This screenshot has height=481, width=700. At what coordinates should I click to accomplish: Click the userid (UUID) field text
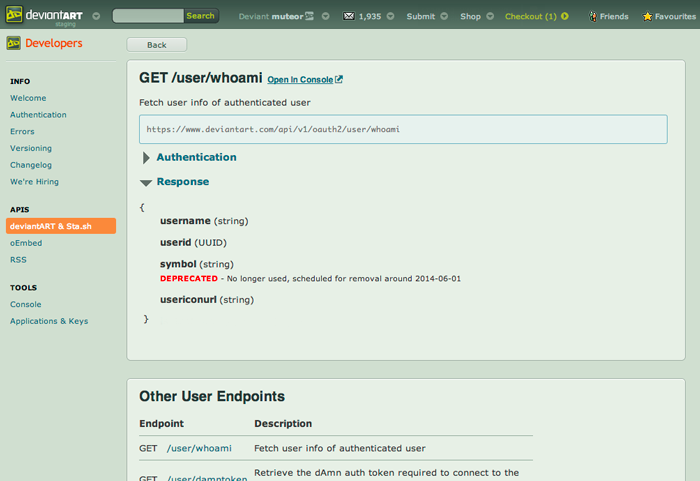(193, 243)
